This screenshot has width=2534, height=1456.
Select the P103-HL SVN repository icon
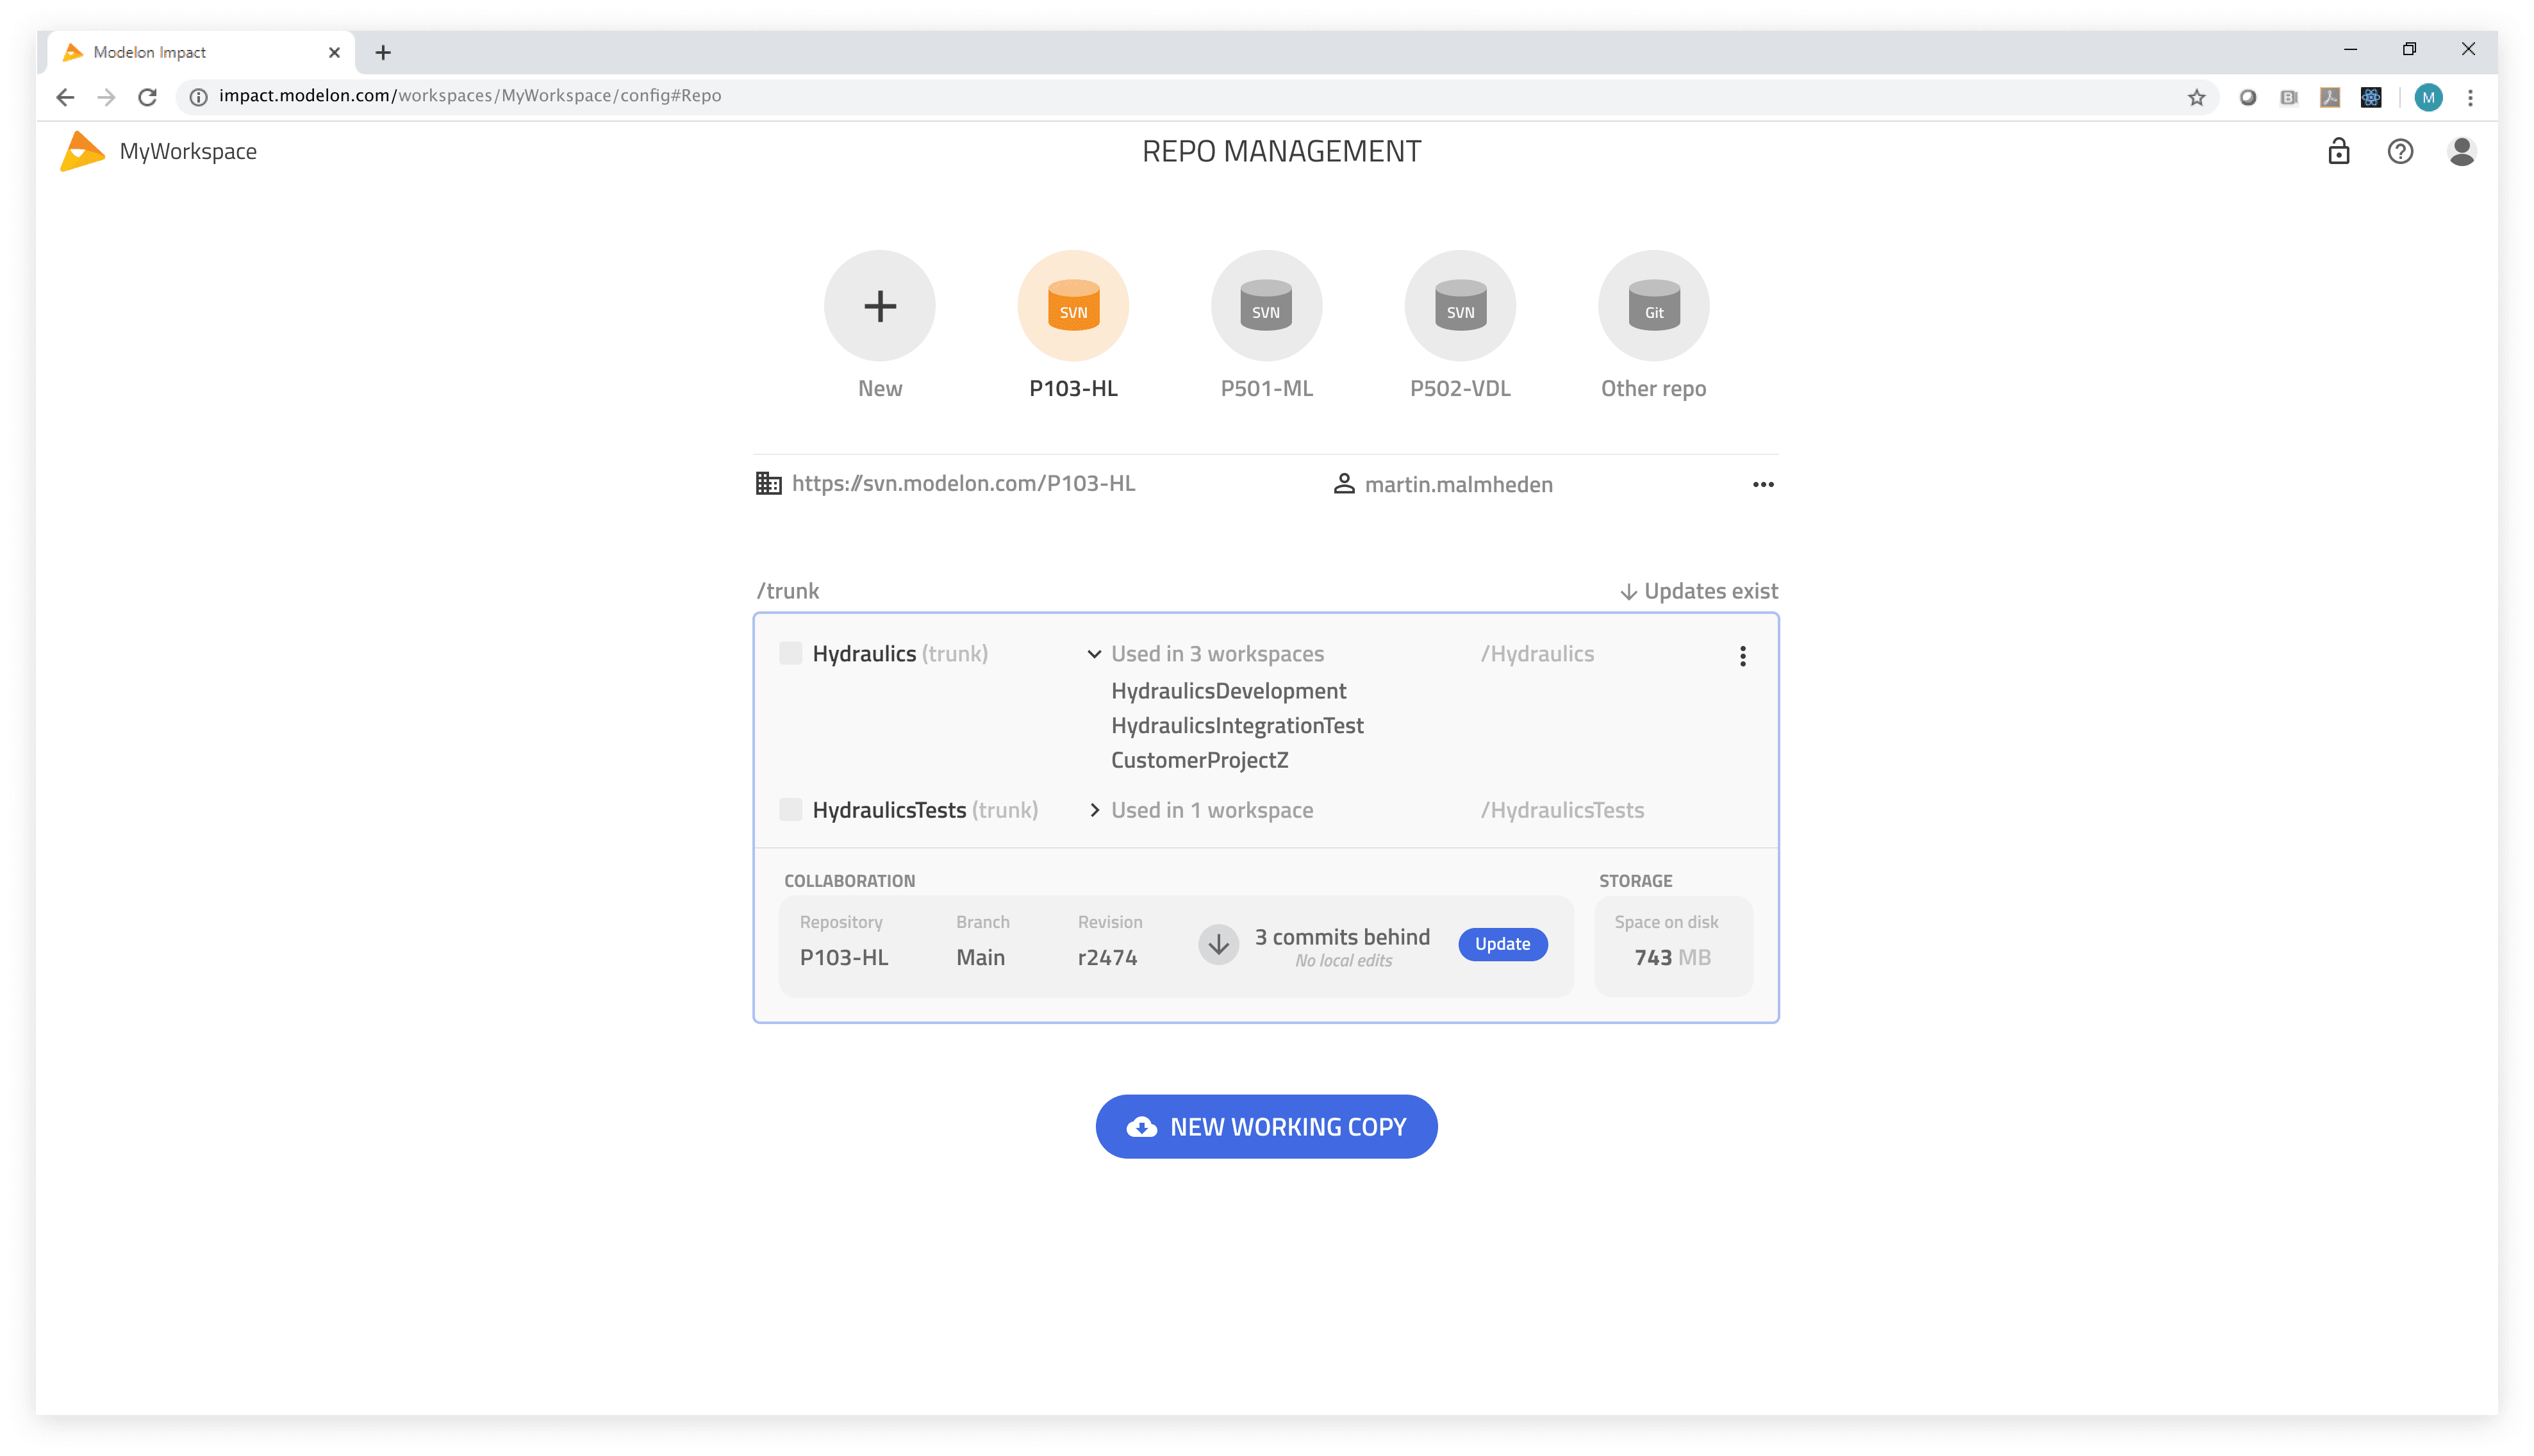click(1073, 305)
